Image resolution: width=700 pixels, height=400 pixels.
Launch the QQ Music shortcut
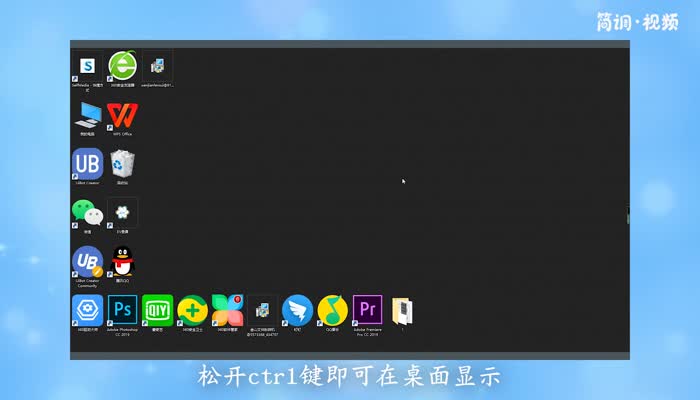pyautogui.click(x=332, y=309)
